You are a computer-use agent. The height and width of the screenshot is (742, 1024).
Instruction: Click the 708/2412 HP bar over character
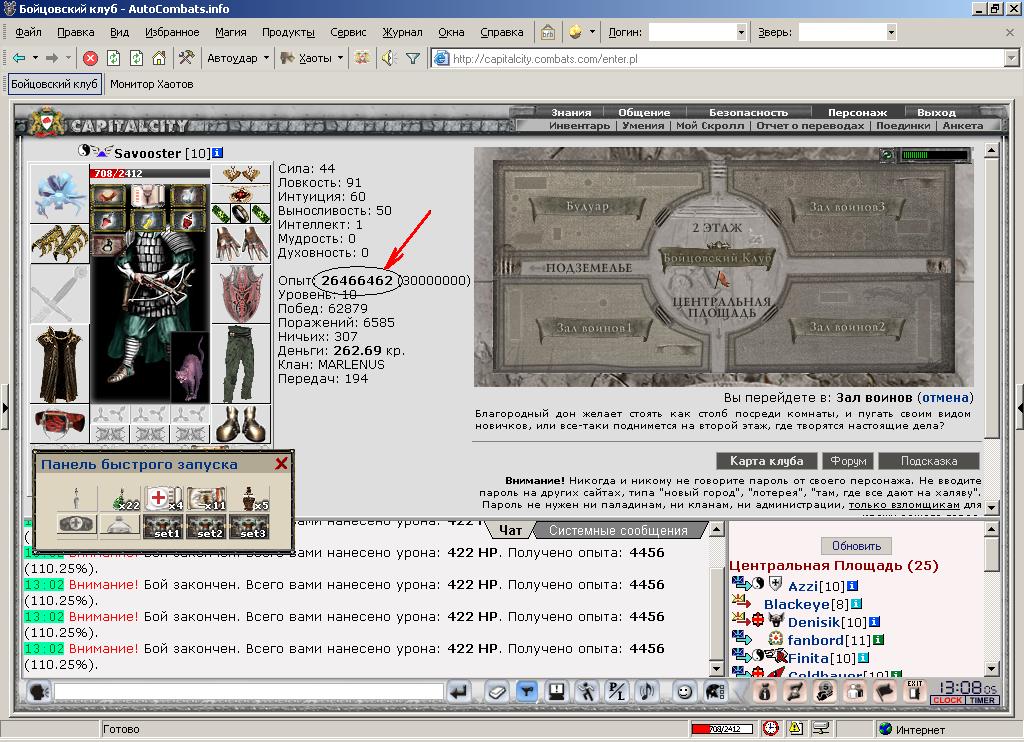pyautogui.click(x=150, y=173)
